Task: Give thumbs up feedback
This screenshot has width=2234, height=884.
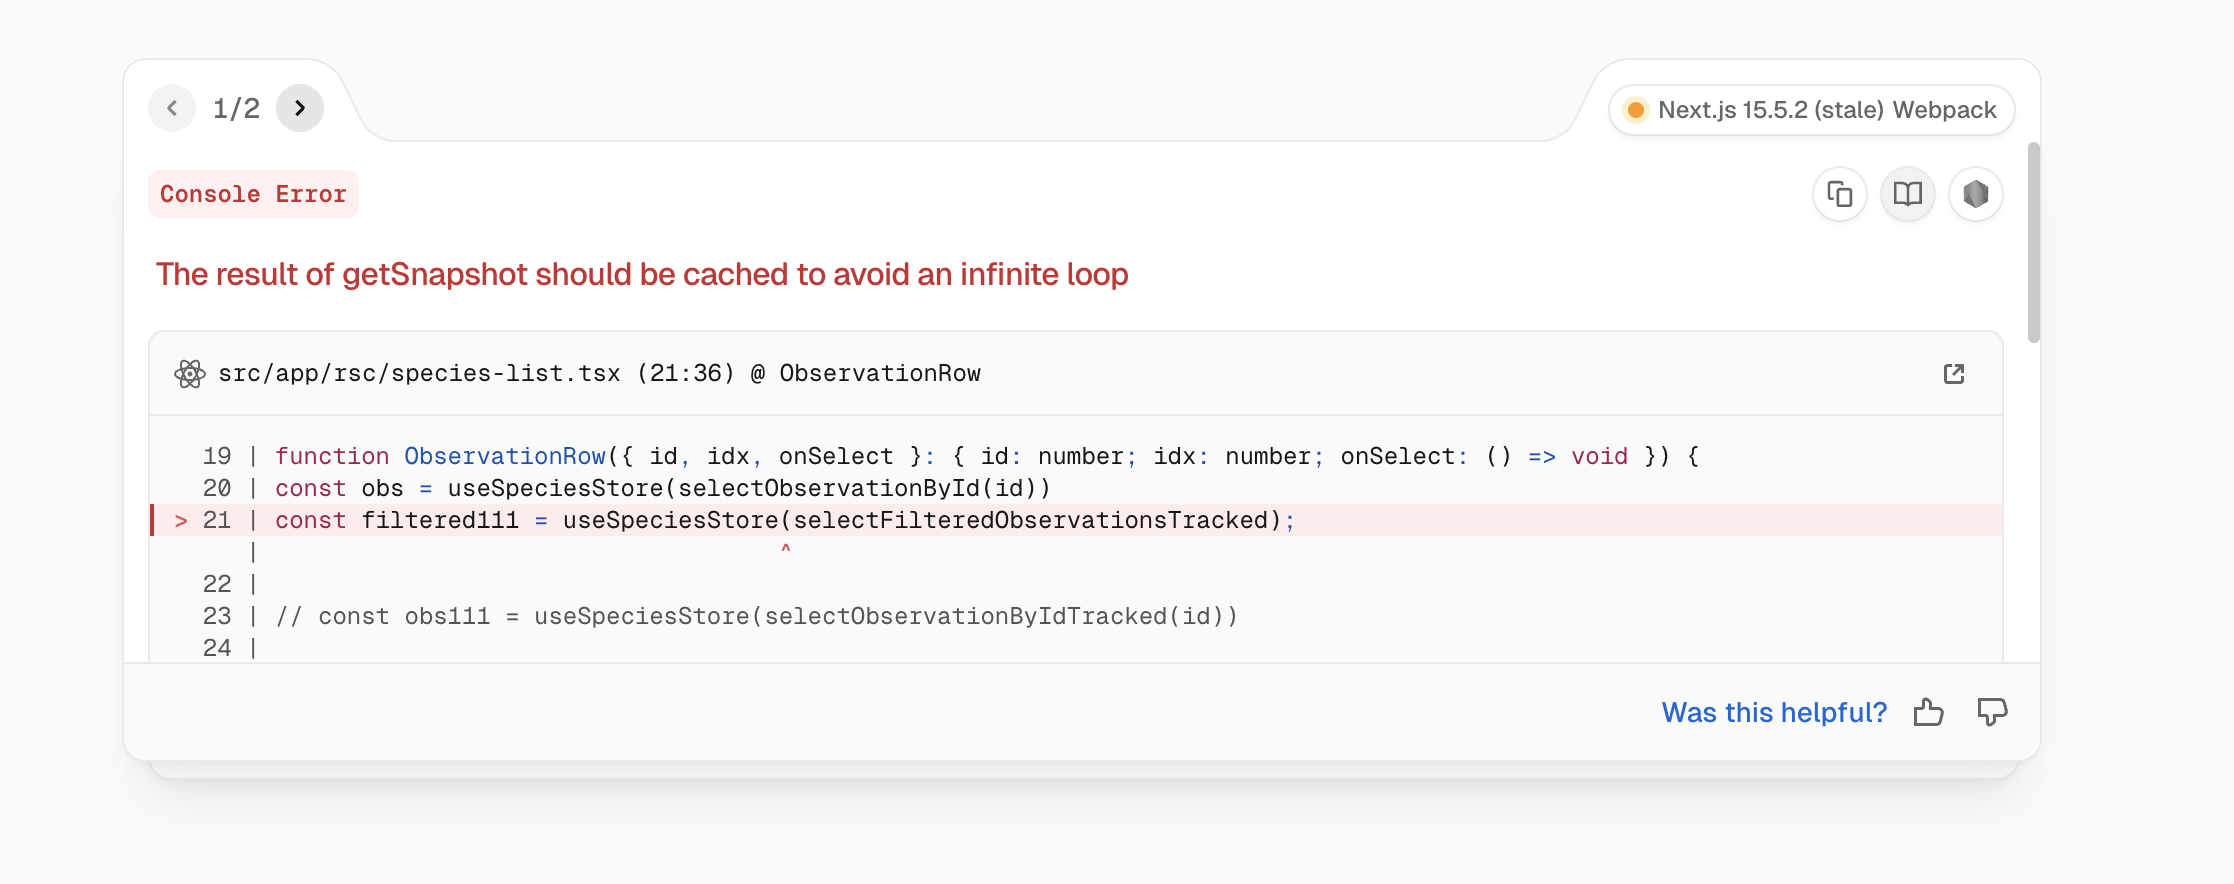Action: tap(1929, 712)
